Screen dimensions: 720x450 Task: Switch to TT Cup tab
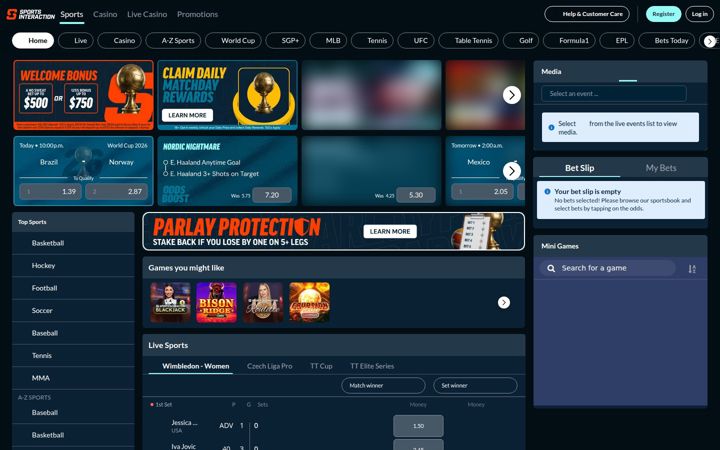[321, 366]
